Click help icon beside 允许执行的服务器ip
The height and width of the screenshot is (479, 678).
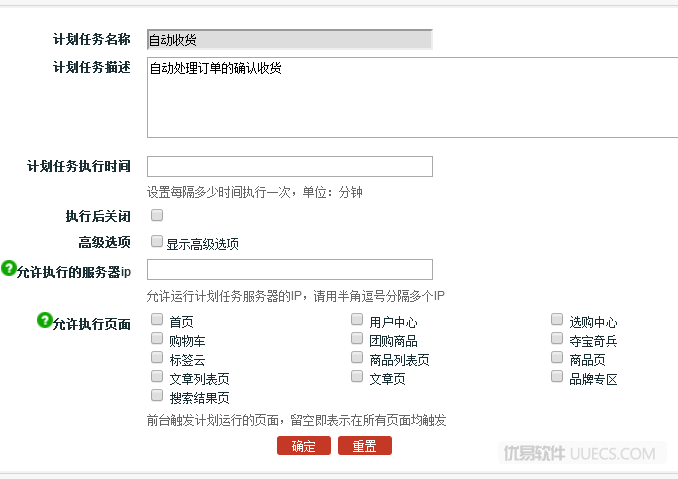point(9,268)
